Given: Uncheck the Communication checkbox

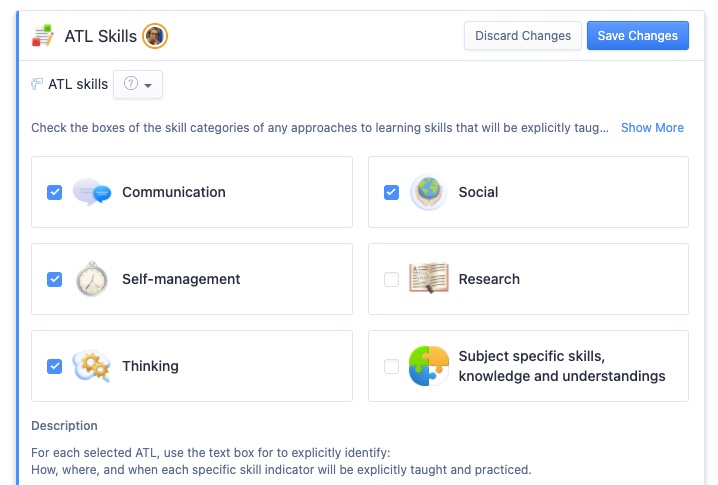Looking at the screenshot, I should point(54,192).
